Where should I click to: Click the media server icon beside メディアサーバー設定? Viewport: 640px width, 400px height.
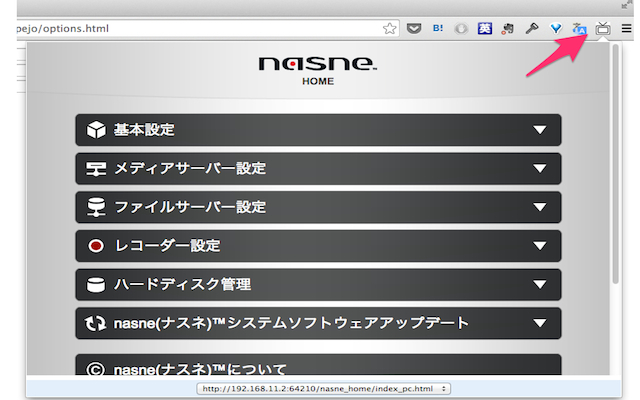(x=96, y=169)
